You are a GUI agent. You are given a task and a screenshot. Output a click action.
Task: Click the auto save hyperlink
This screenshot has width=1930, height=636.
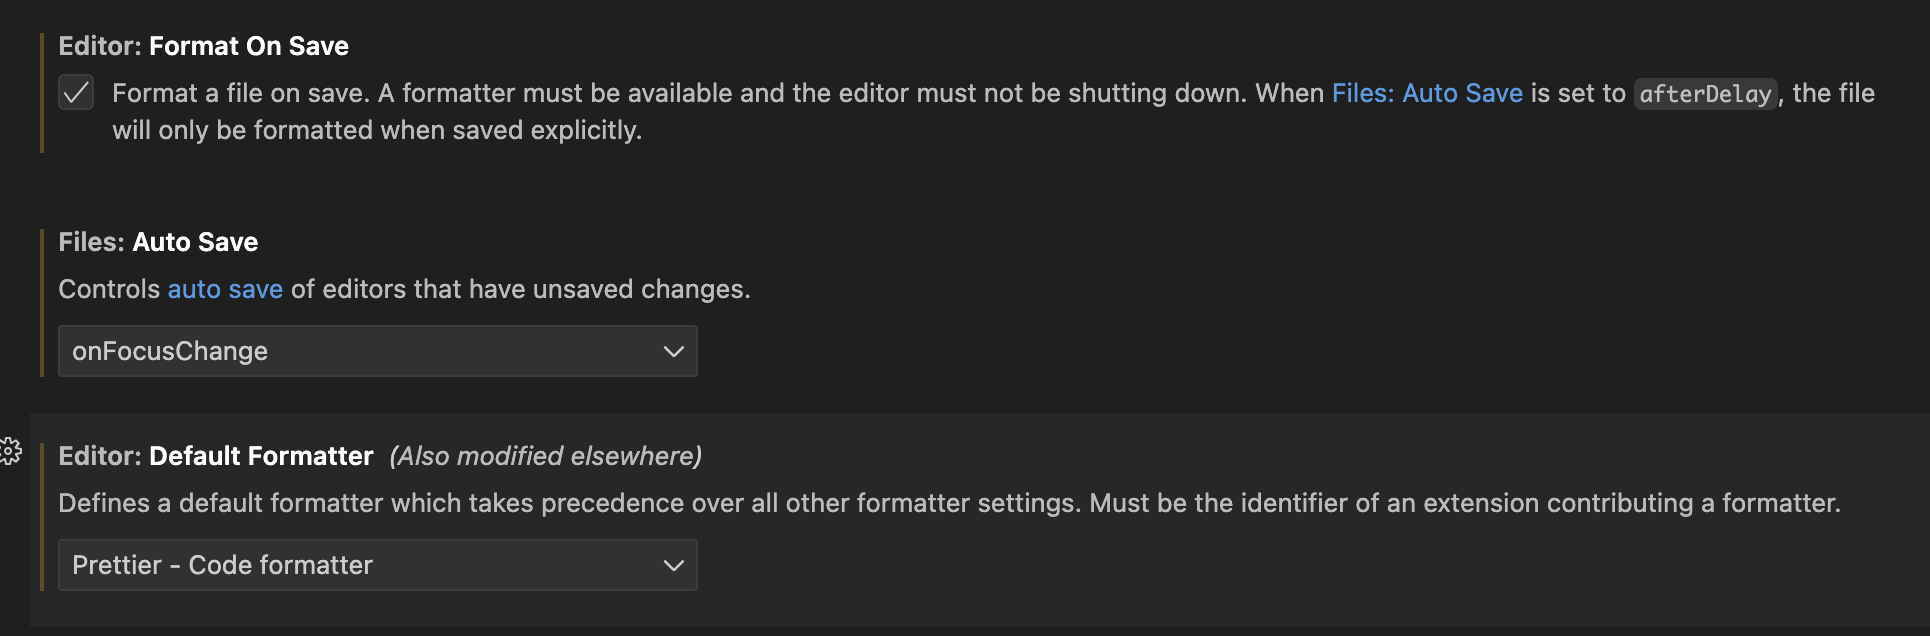tap(225, 289)
